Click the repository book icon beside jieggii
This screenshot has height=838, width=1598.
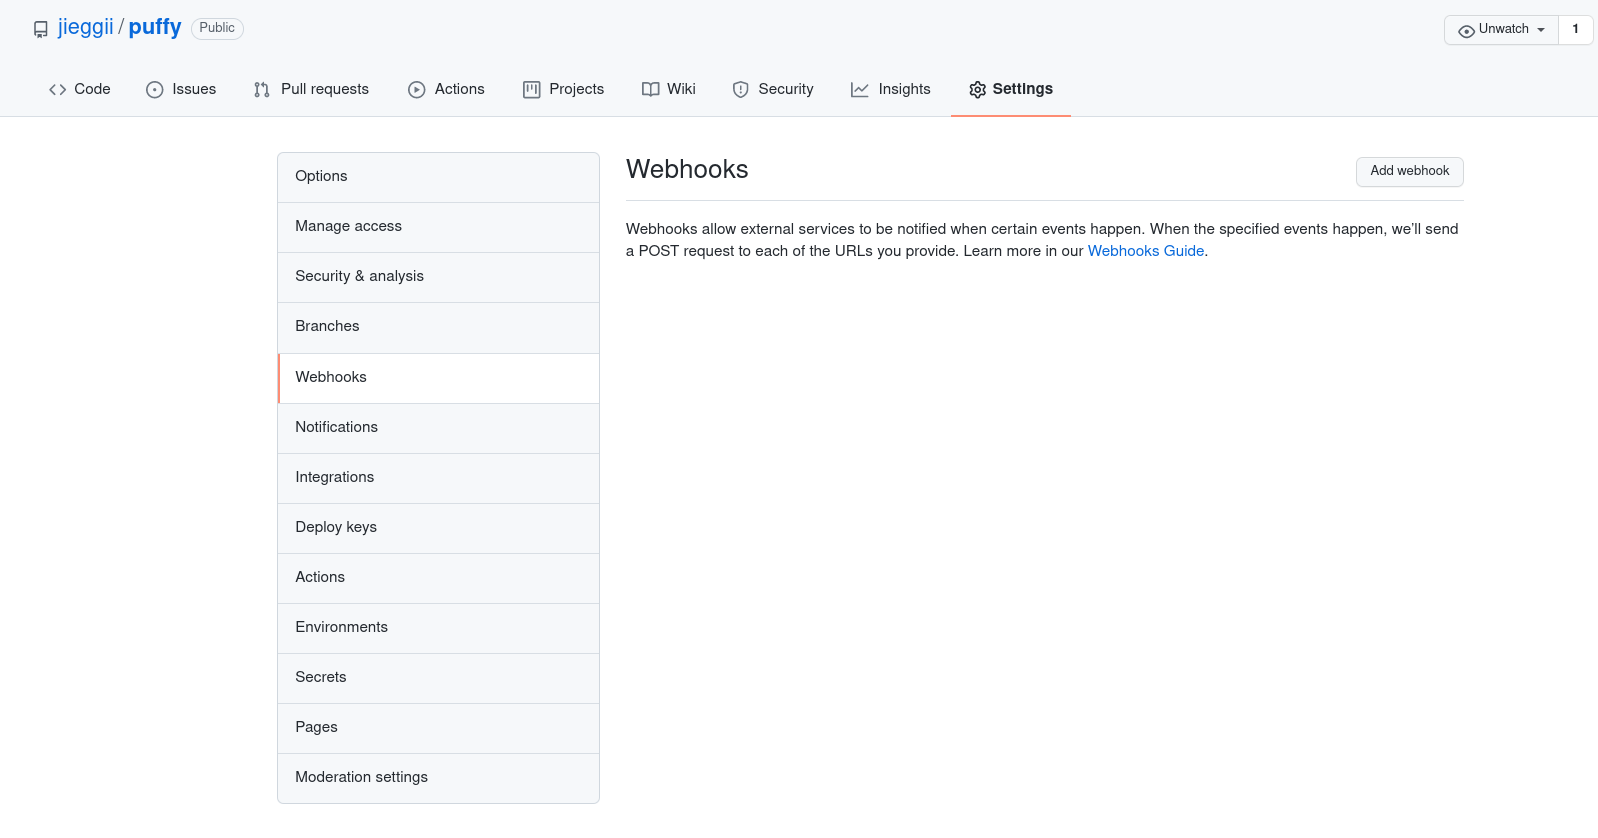coord(41,29)
